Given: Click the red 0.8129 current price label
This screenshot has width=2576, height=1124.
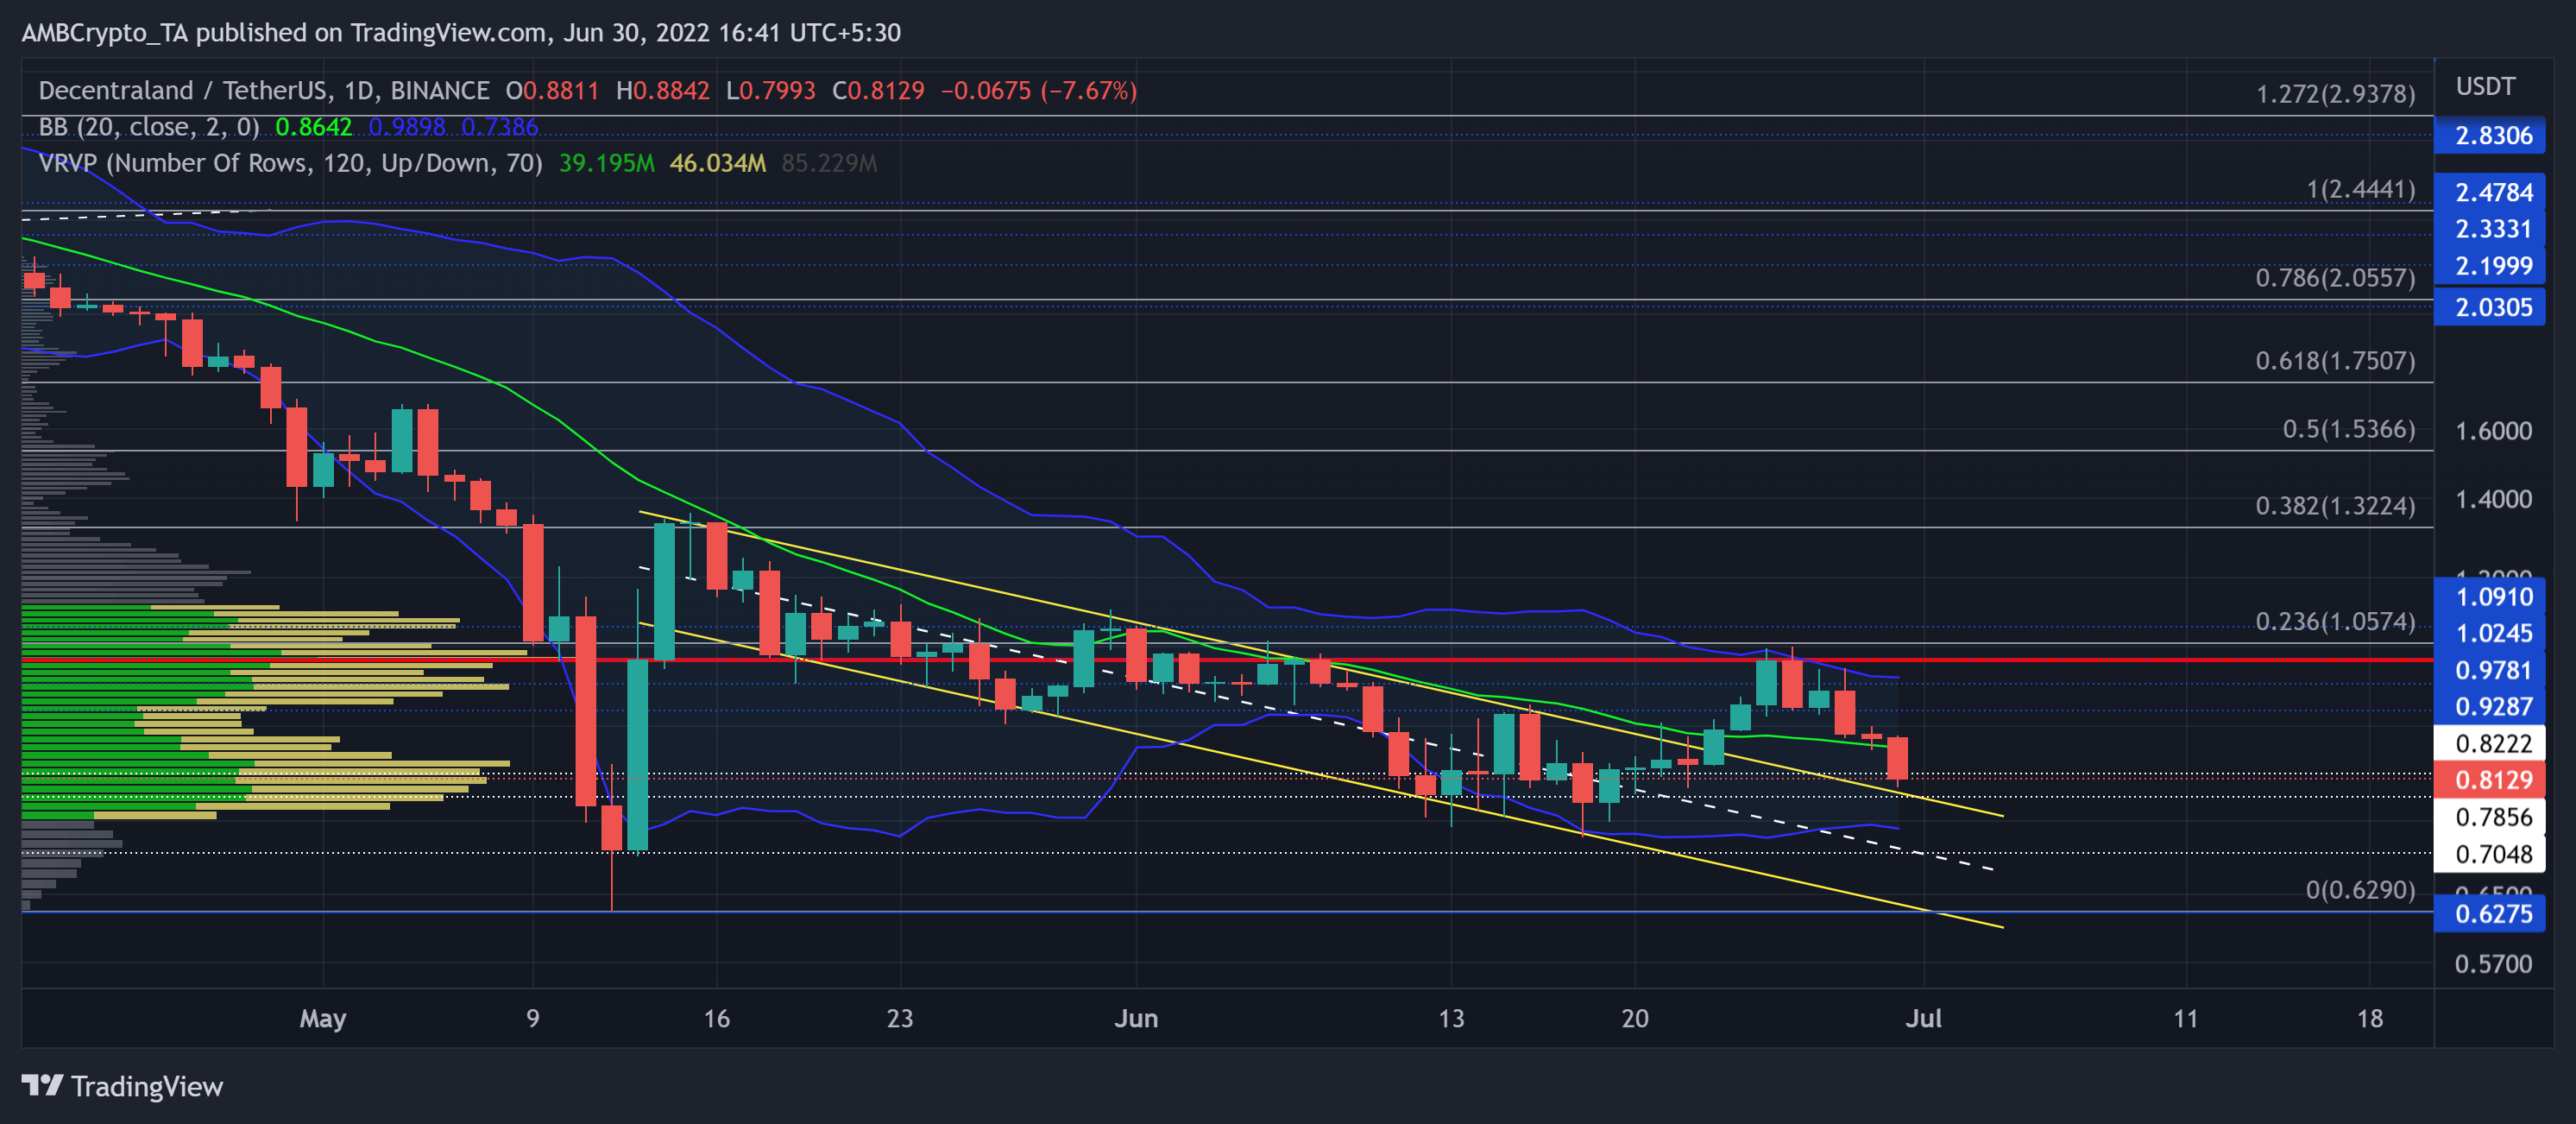Looking at the screenshot, I should (x=2492, y=780).
